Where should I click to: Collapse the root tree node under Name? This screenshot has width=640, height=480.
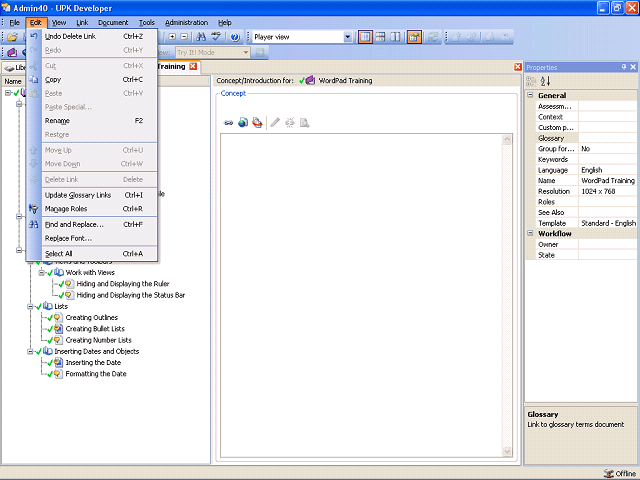[8, 93]
